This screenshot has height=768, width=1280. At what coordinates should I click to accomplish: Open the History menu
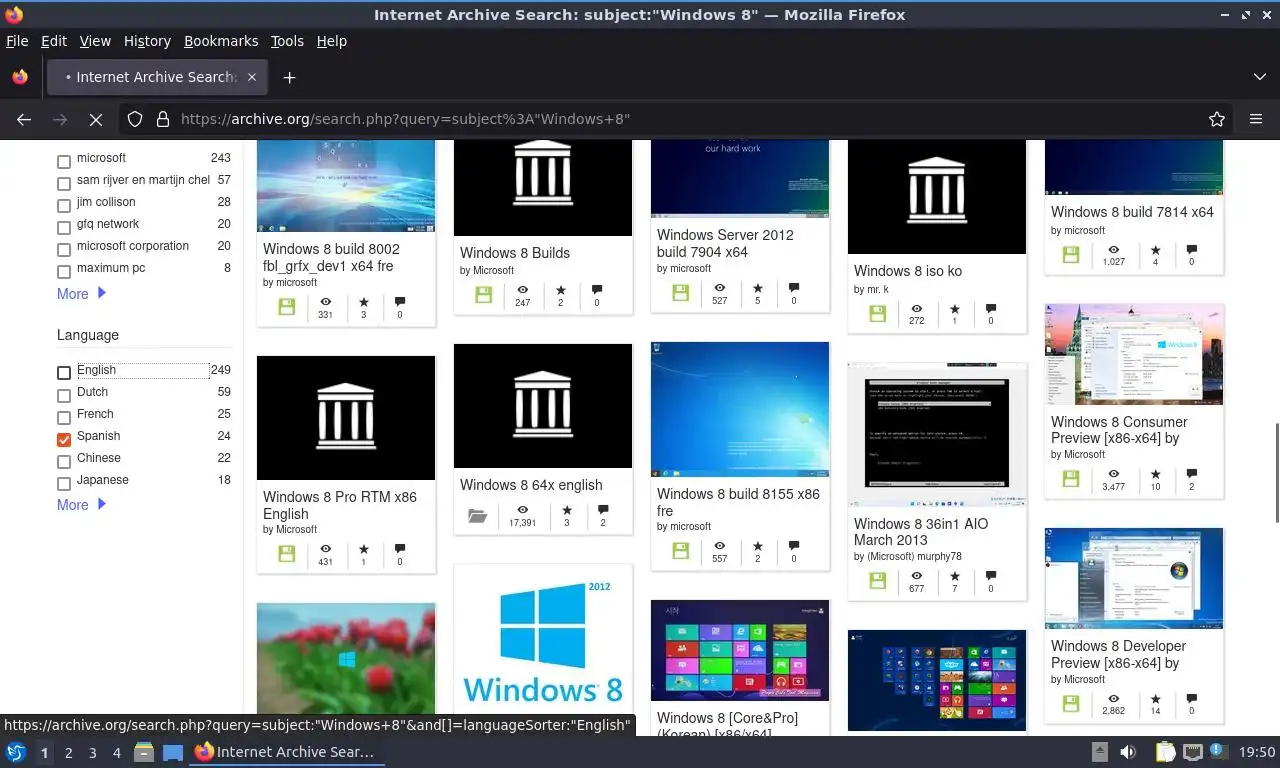point(147,41)
